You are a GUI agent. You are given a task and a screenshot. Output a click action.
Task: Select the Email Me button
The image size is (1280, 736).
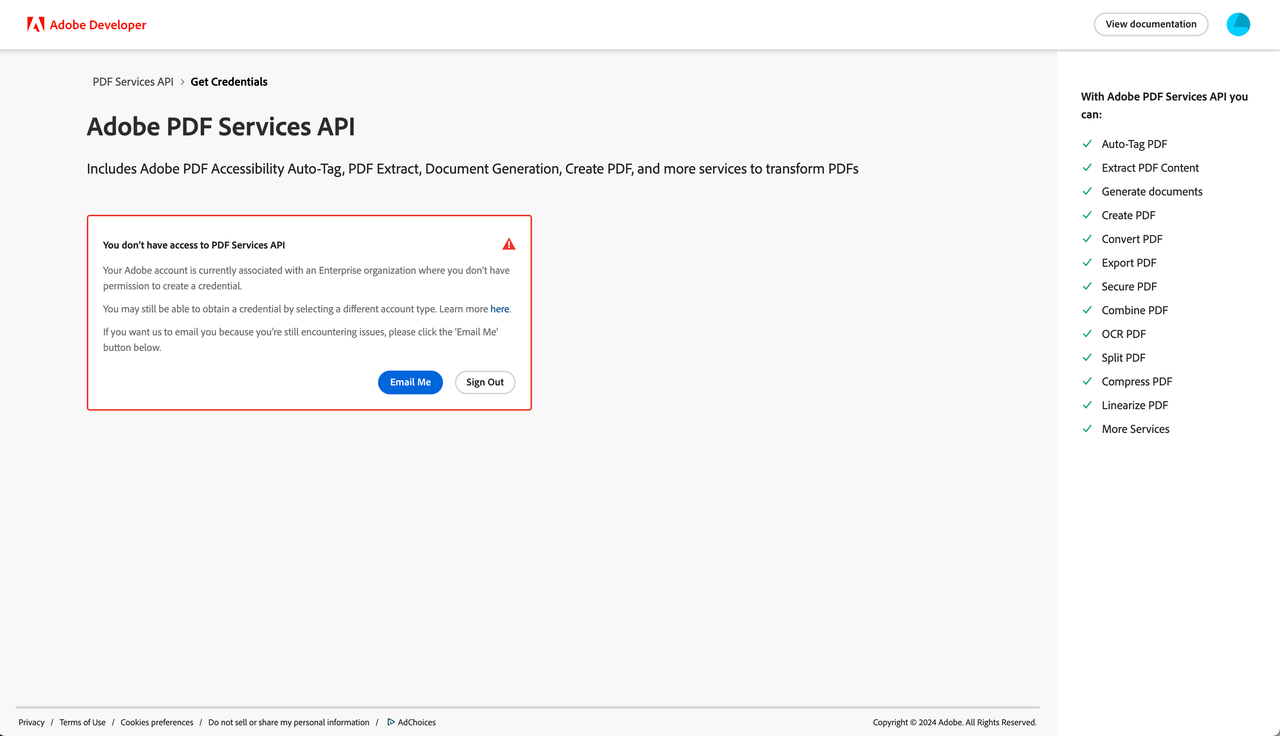click(410, 382)
